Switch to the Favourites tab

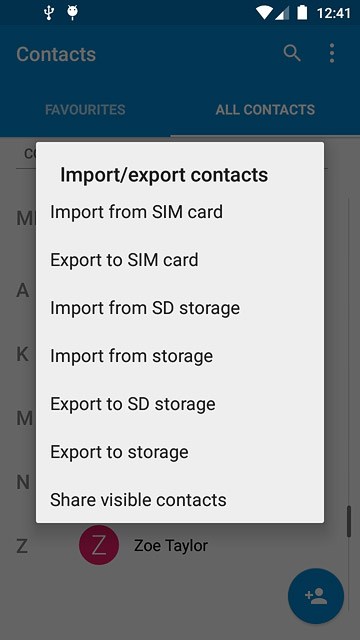point(85,109)
